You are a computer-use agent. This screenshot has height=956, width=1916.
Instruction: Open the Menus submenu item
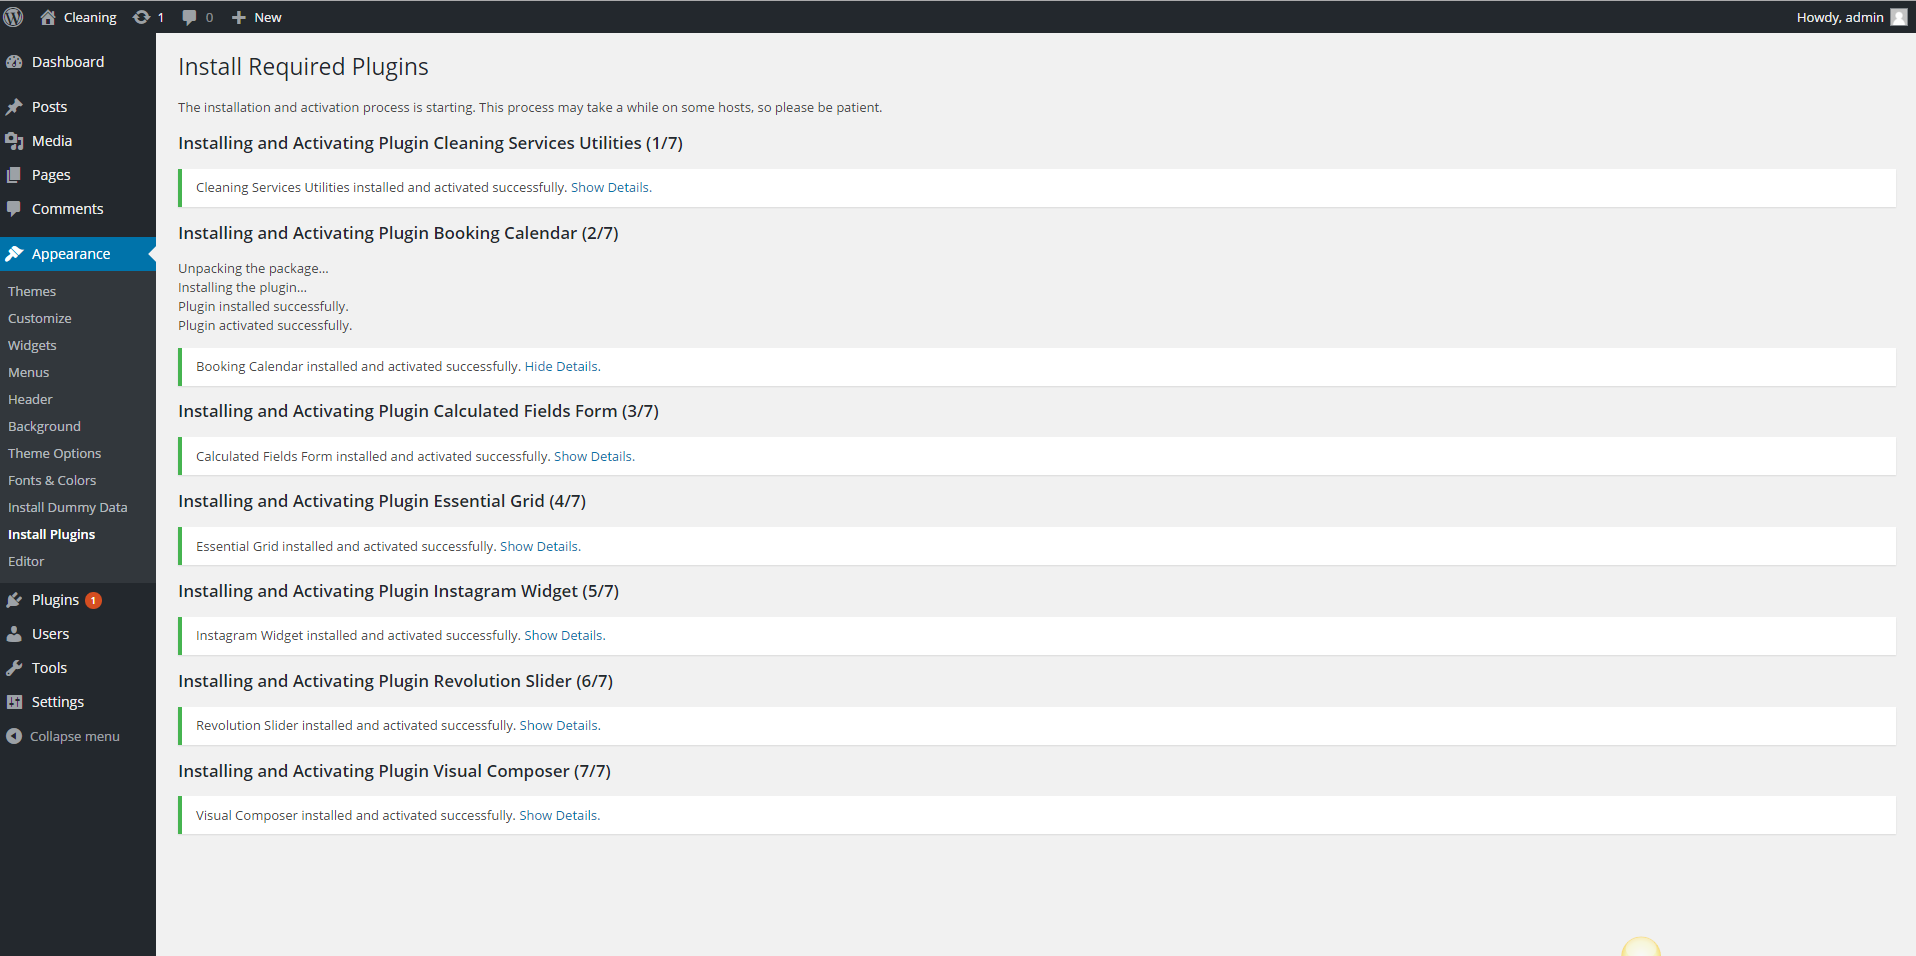28,372
